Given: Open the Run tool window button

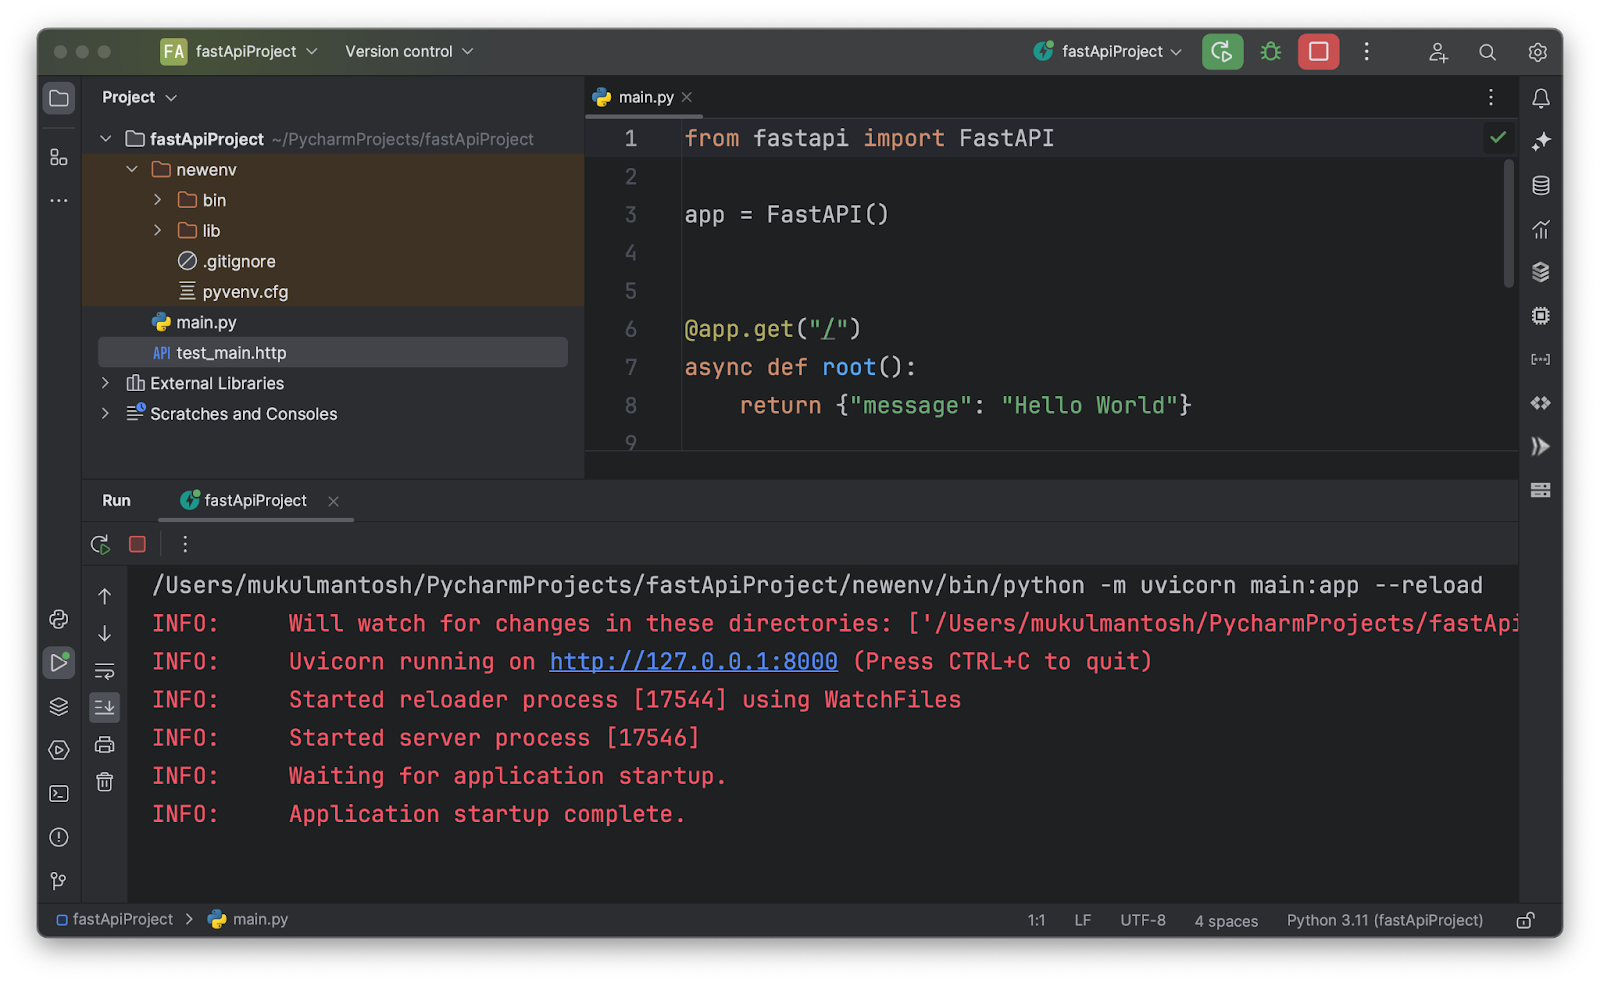Looking at the screenshot, I should point(59,662).
